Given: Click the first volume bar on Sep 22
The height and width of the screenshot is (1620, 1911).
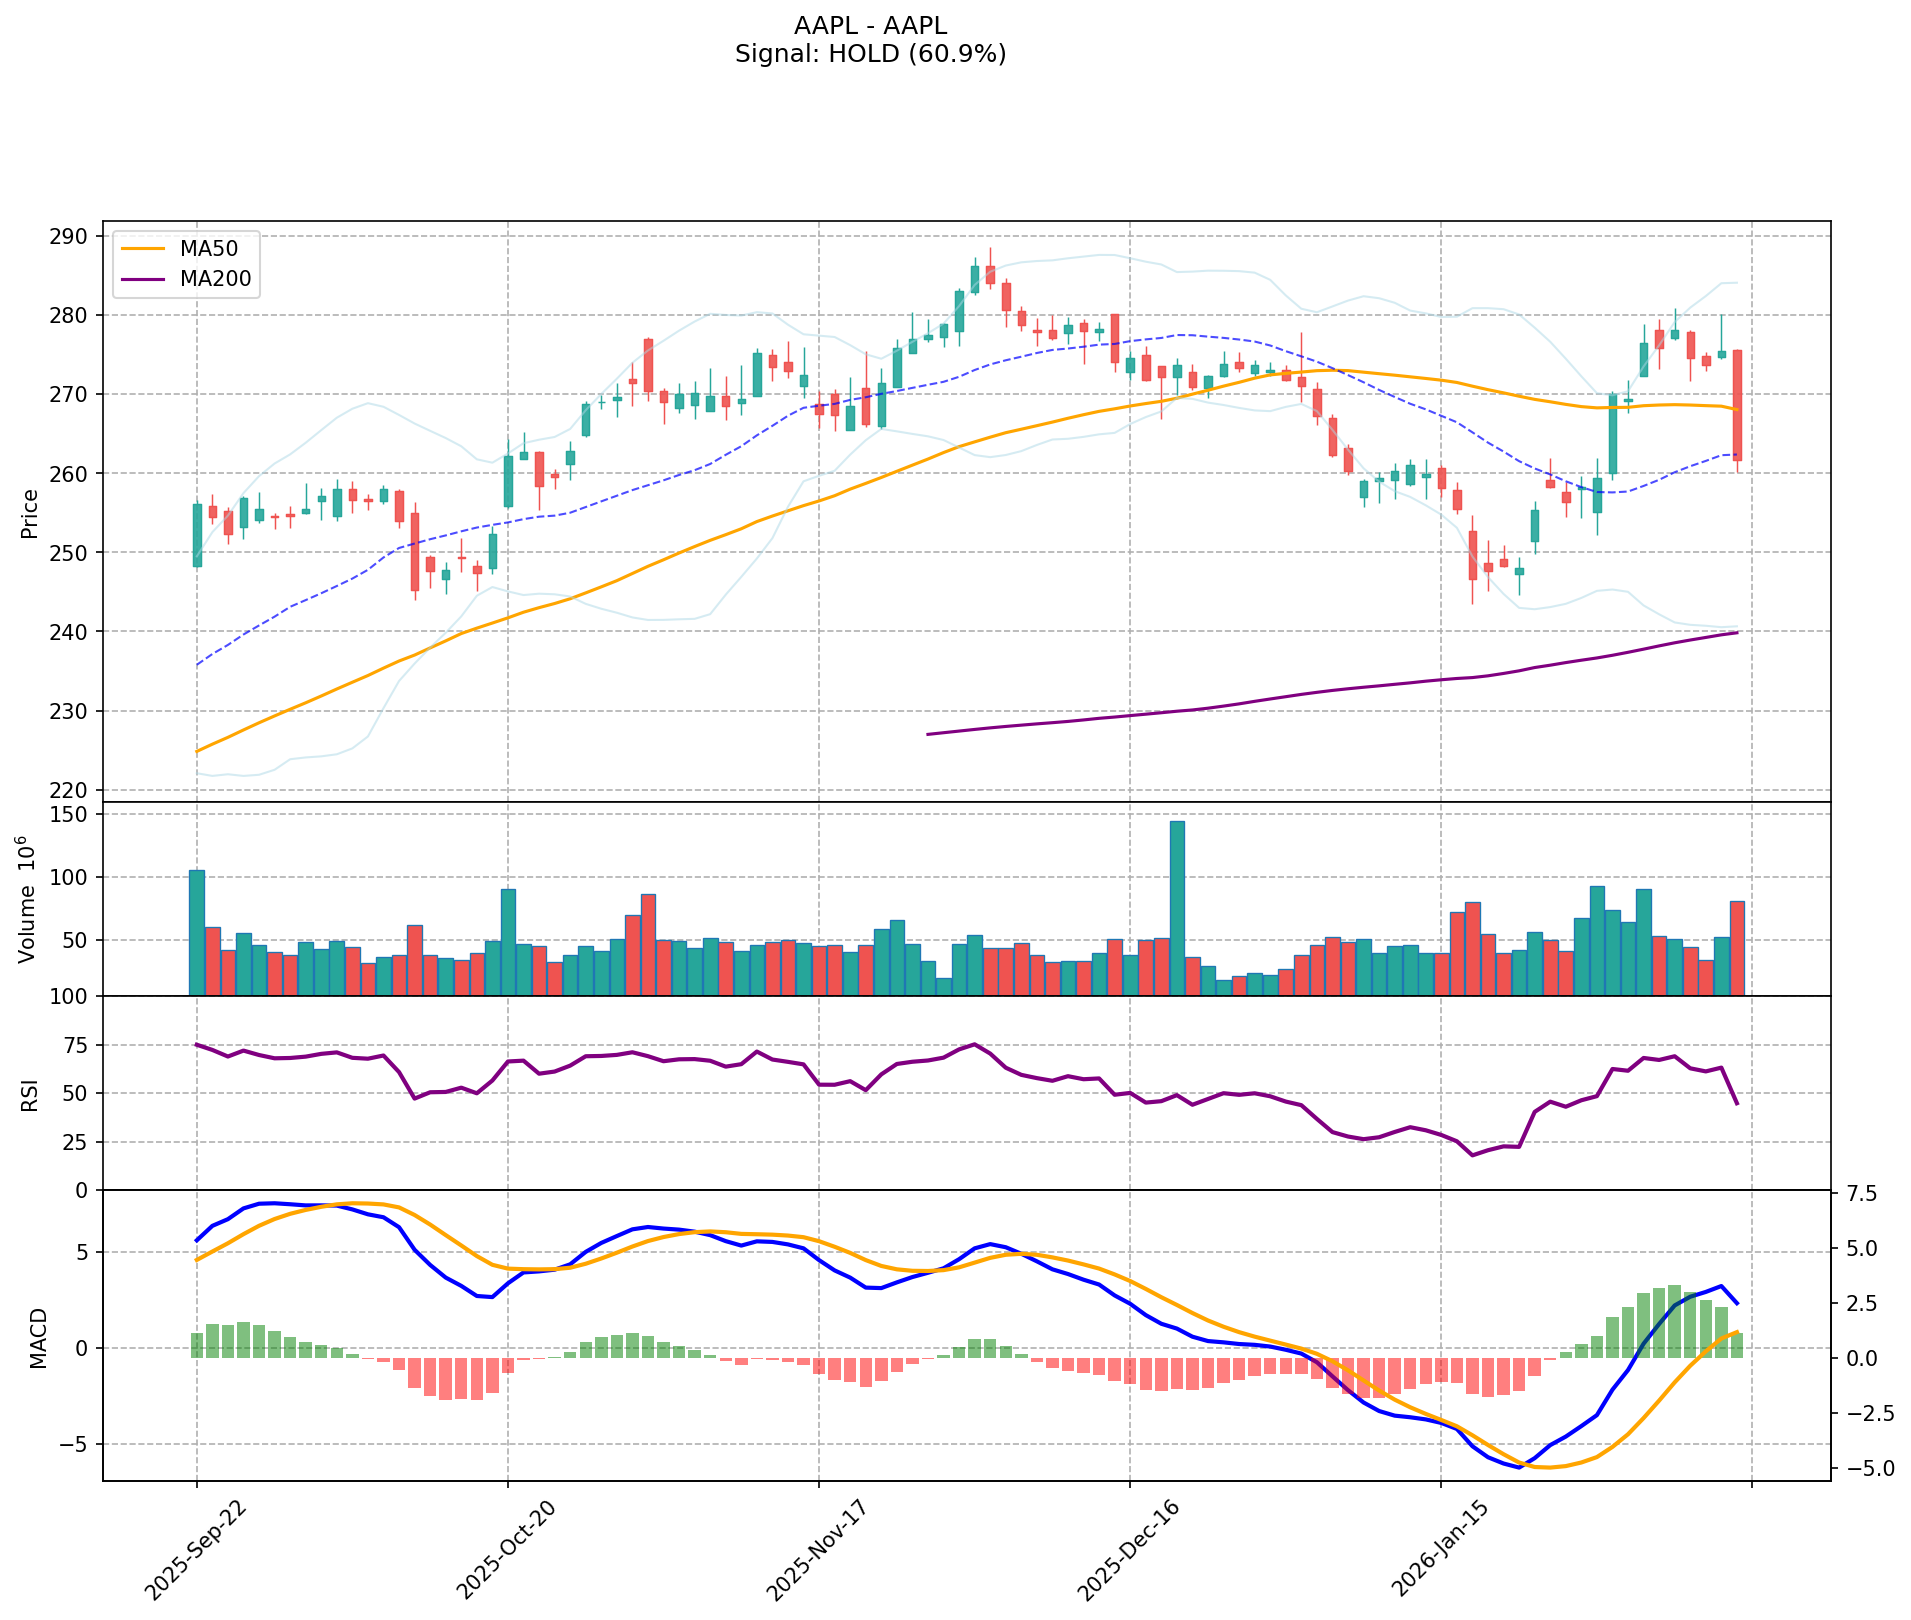Looking at the screenshot, I should point(197,932).
